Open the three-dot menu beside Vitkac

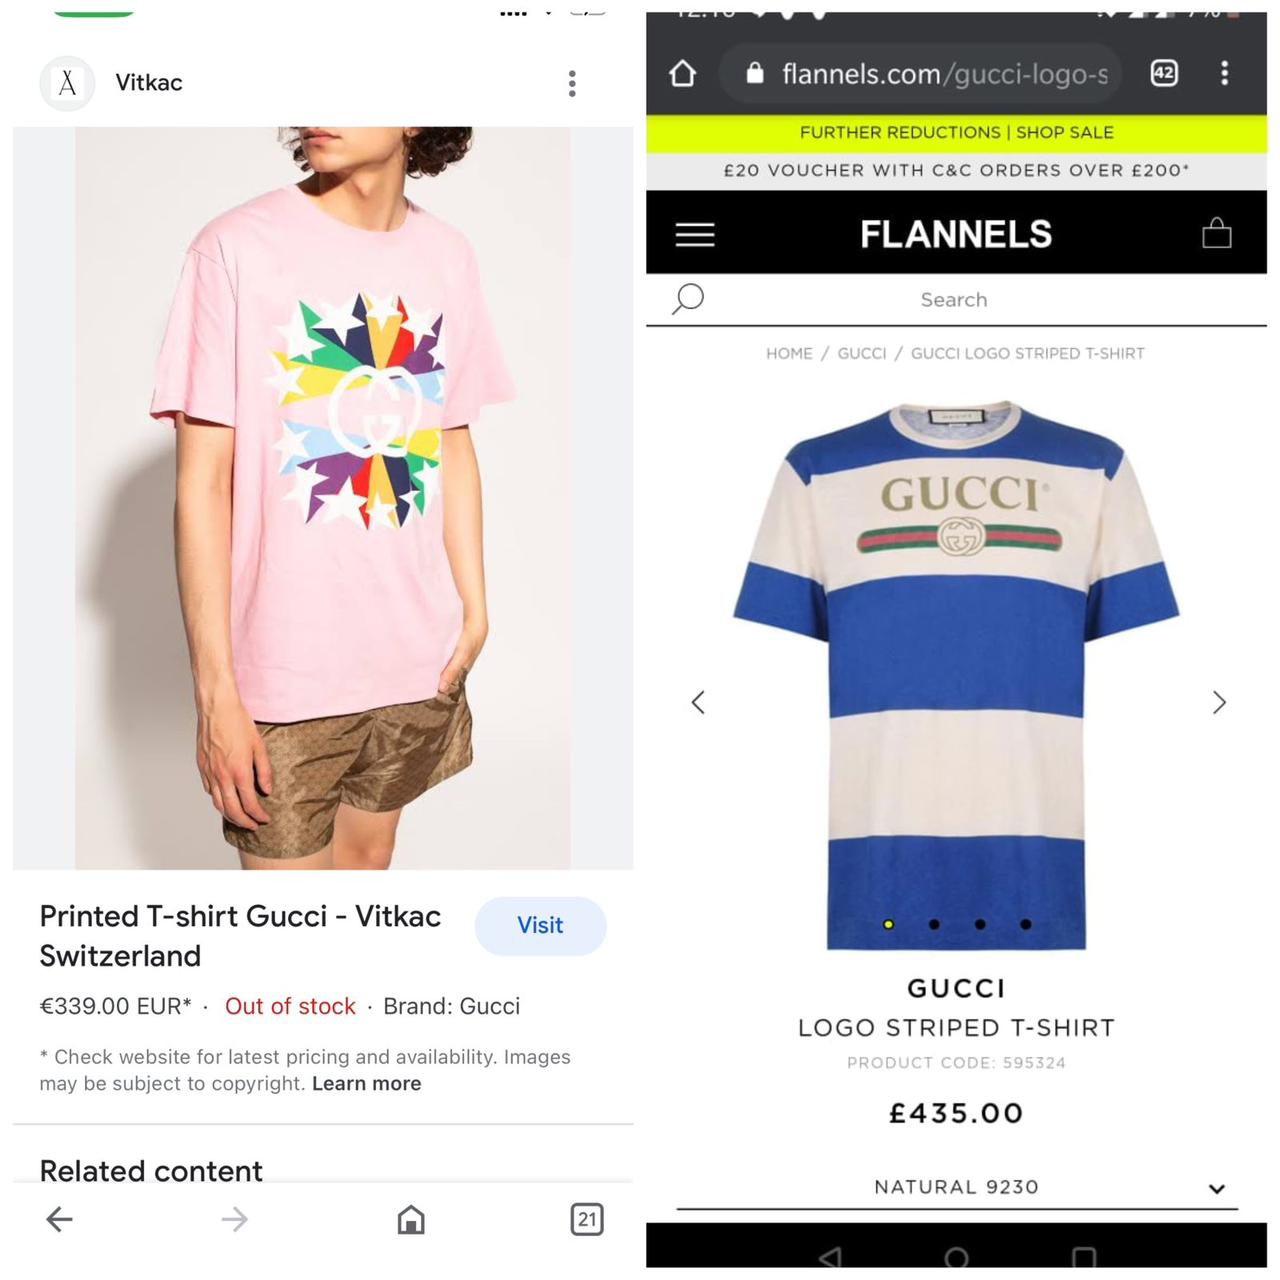coord(572,83)
